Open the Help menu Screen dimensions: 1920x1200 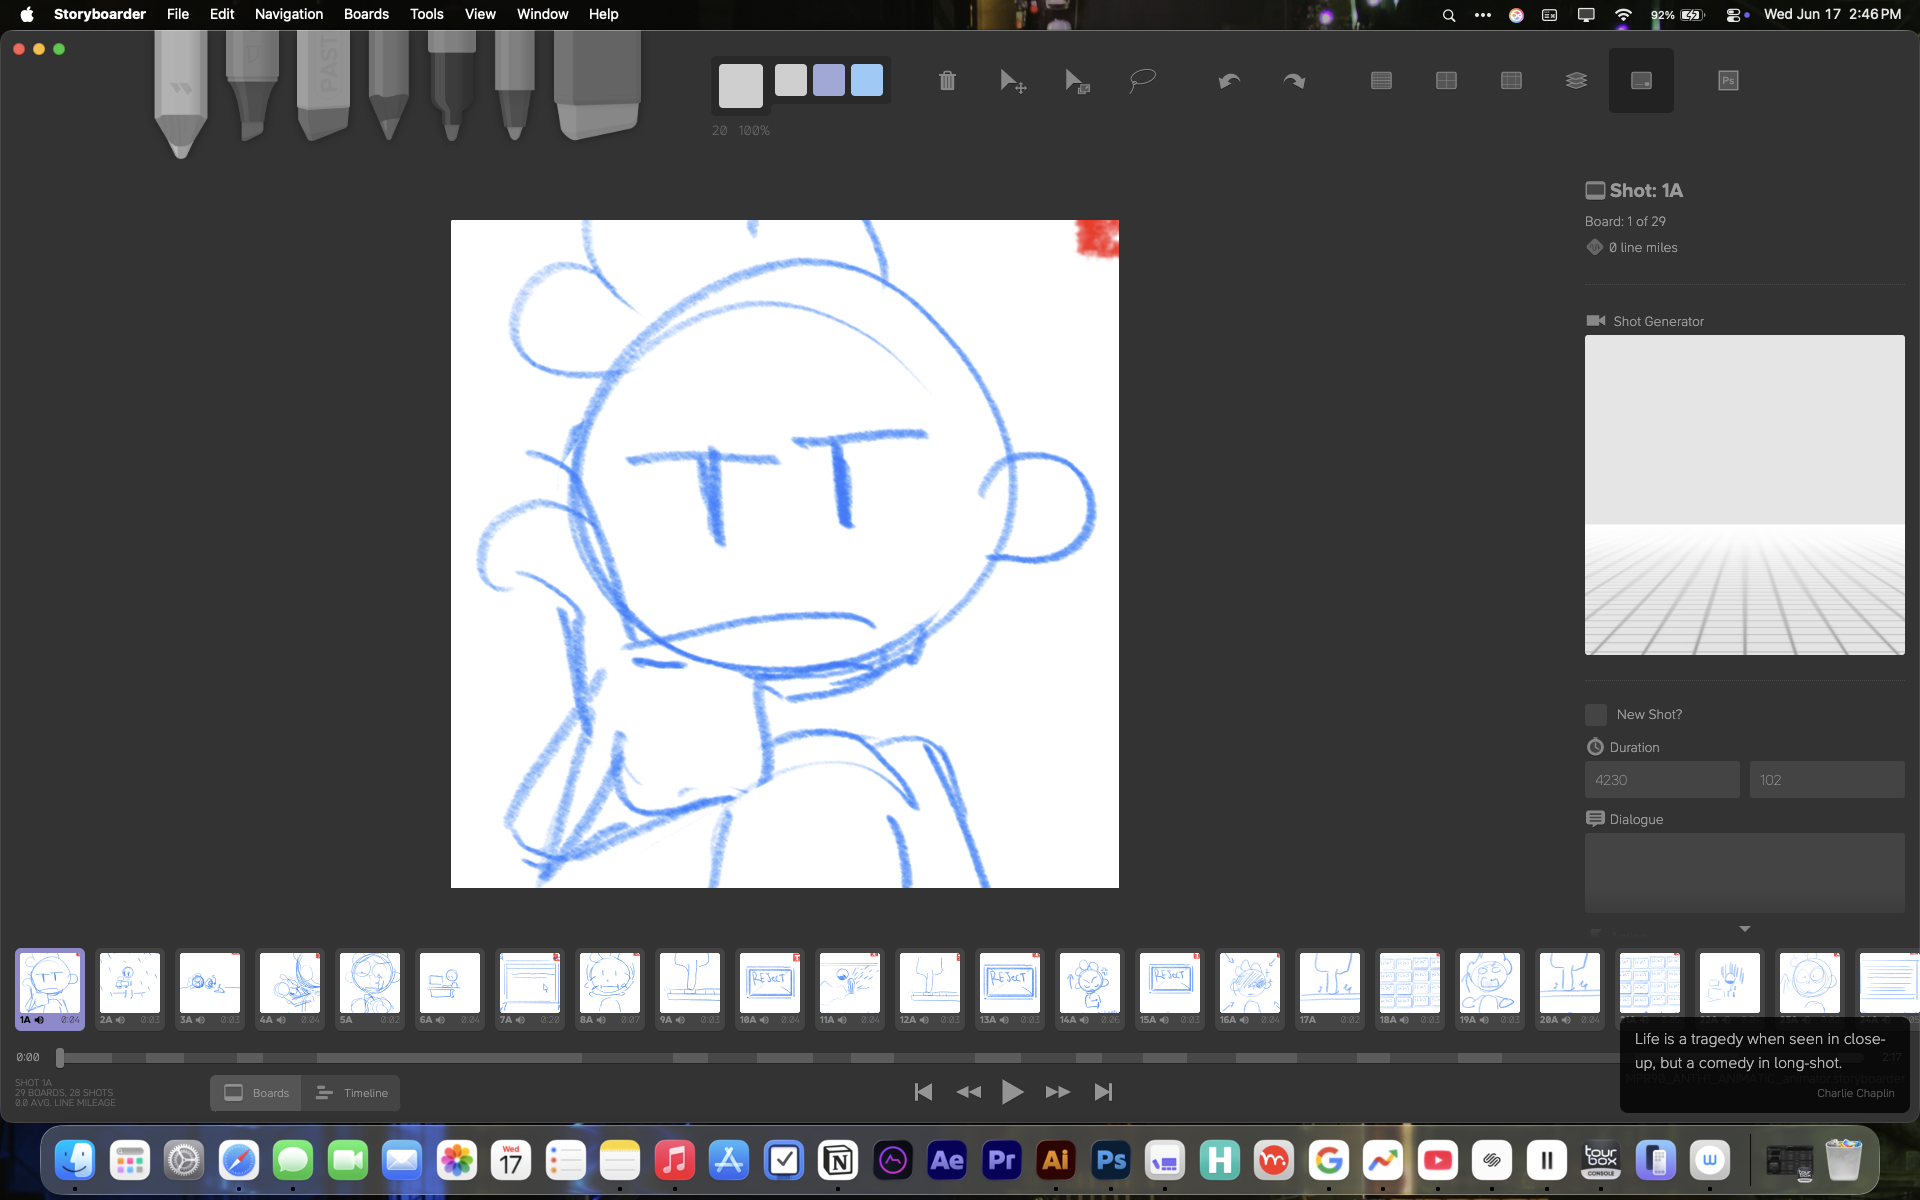pos(603,14)
